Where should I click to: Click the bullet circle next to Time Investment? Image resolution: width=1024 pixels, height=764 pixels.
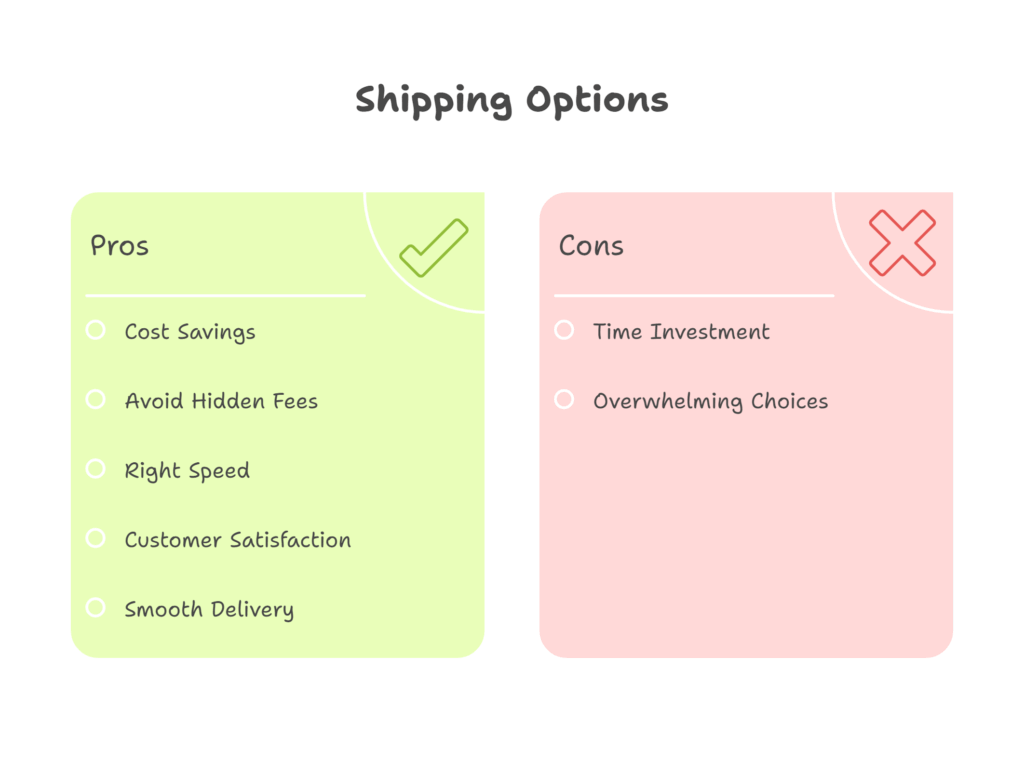coord(565,330)
